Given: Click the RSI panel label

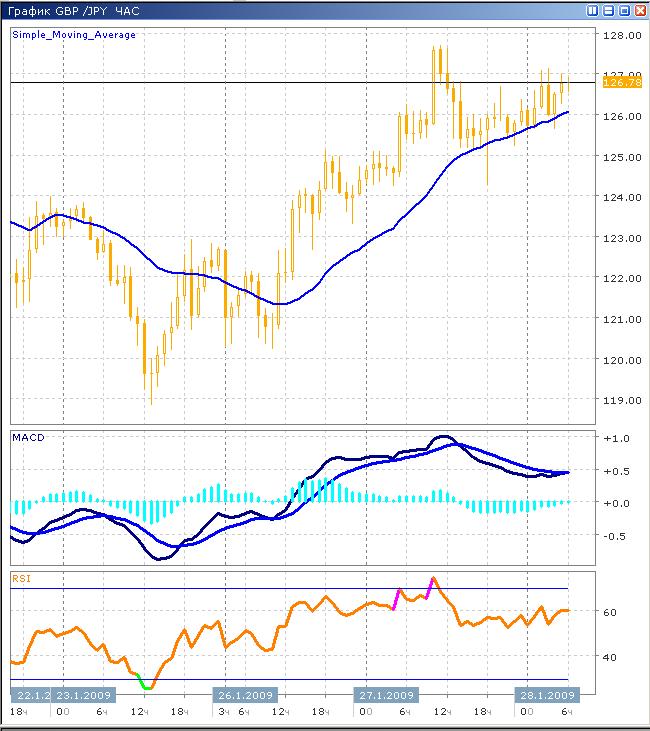Looking at the screenshot, I should [20, 577].
